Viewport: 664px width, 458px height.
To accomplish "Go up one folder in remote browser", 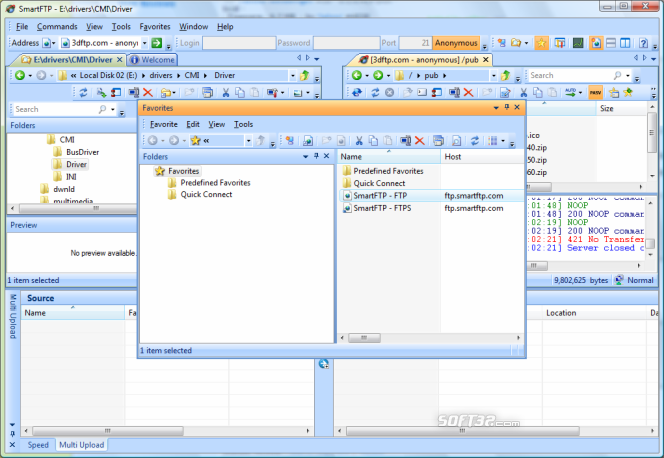I will (x=505, y=75).
